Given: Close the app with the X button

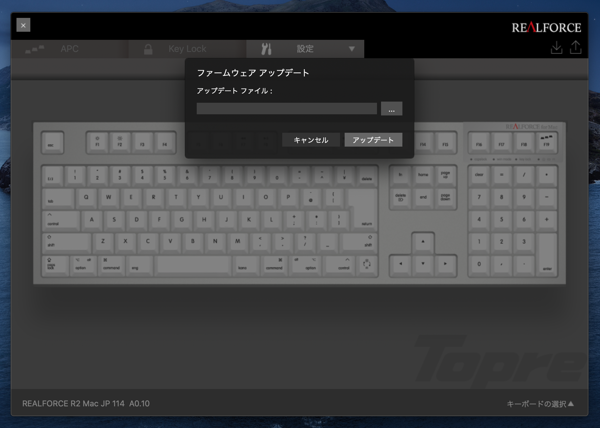Looking at the screenshot, I should [x=23, y=25].
